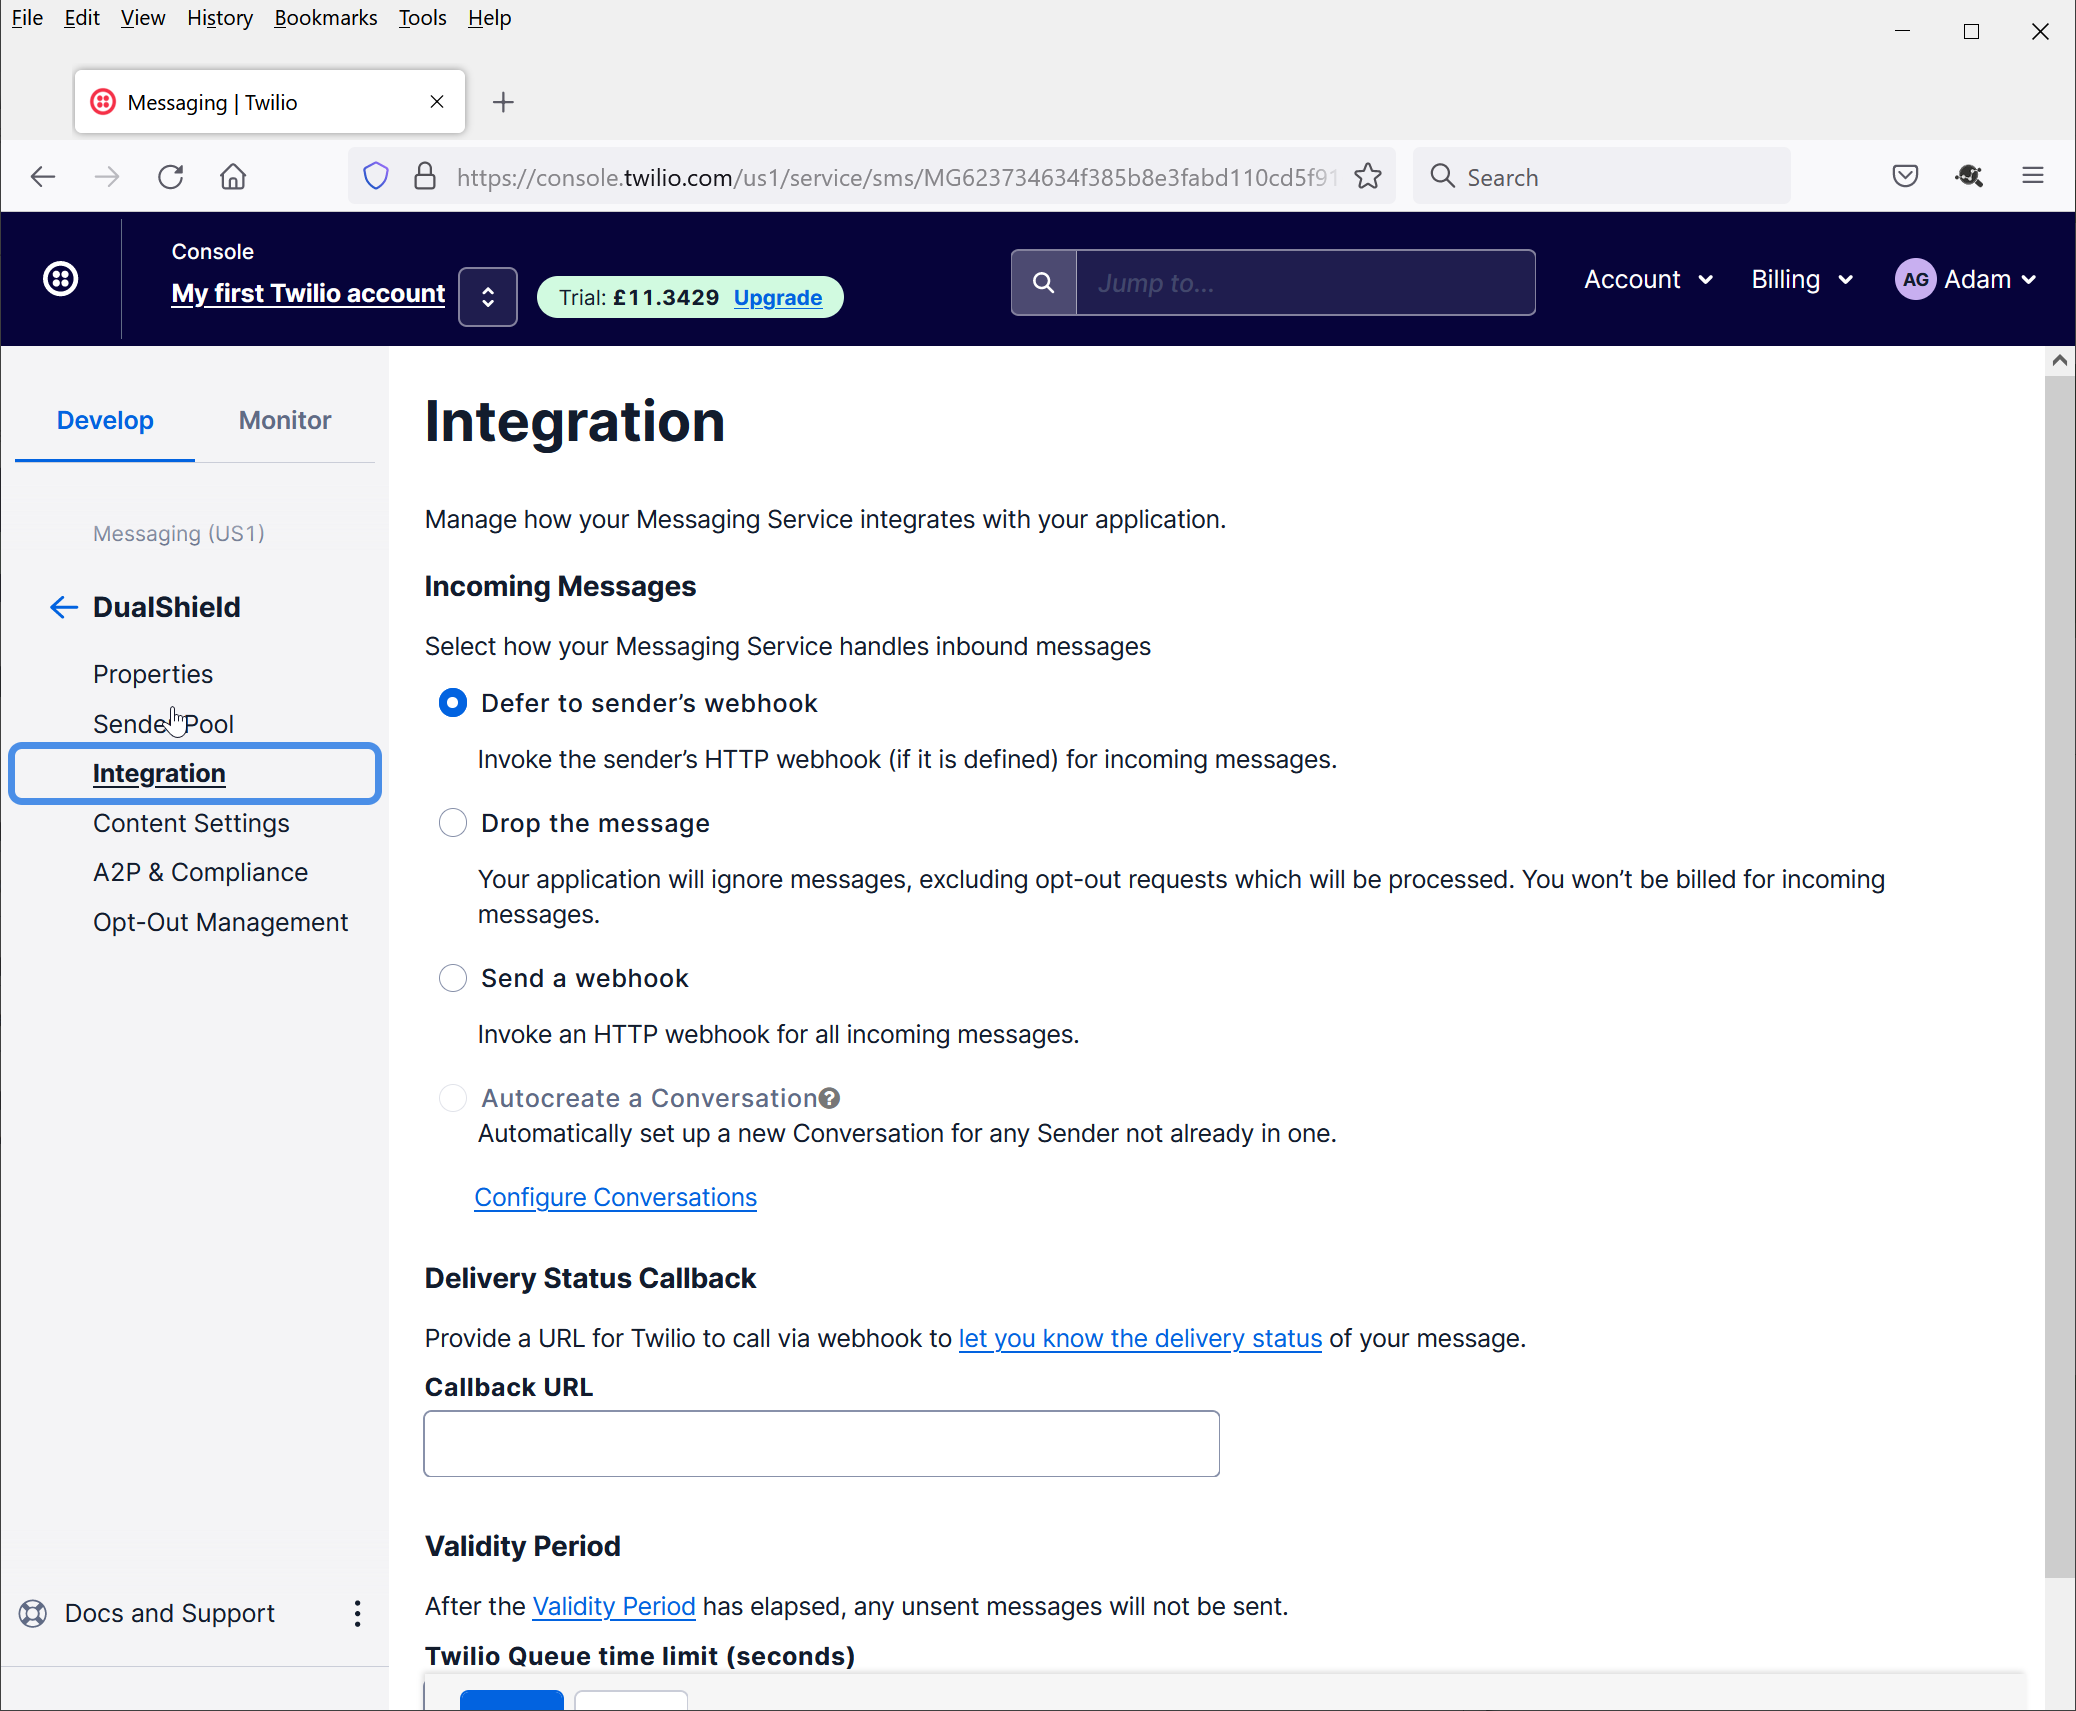Bookmark this page with star icon

pyautogui.click(x=1368, y=177)
